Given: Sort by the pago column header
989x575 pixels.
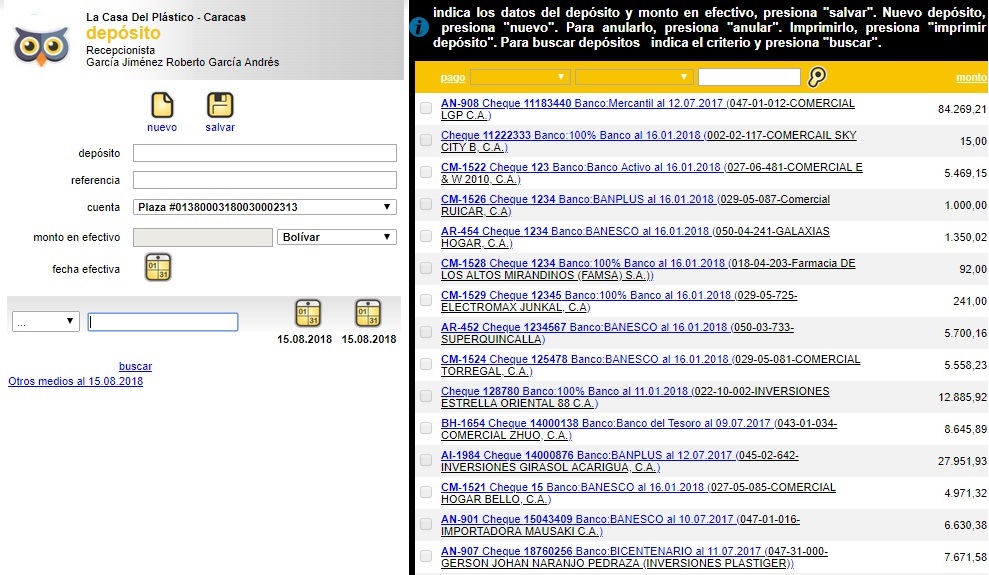Looking at the screenshot, I should click(x=452, y=78).
